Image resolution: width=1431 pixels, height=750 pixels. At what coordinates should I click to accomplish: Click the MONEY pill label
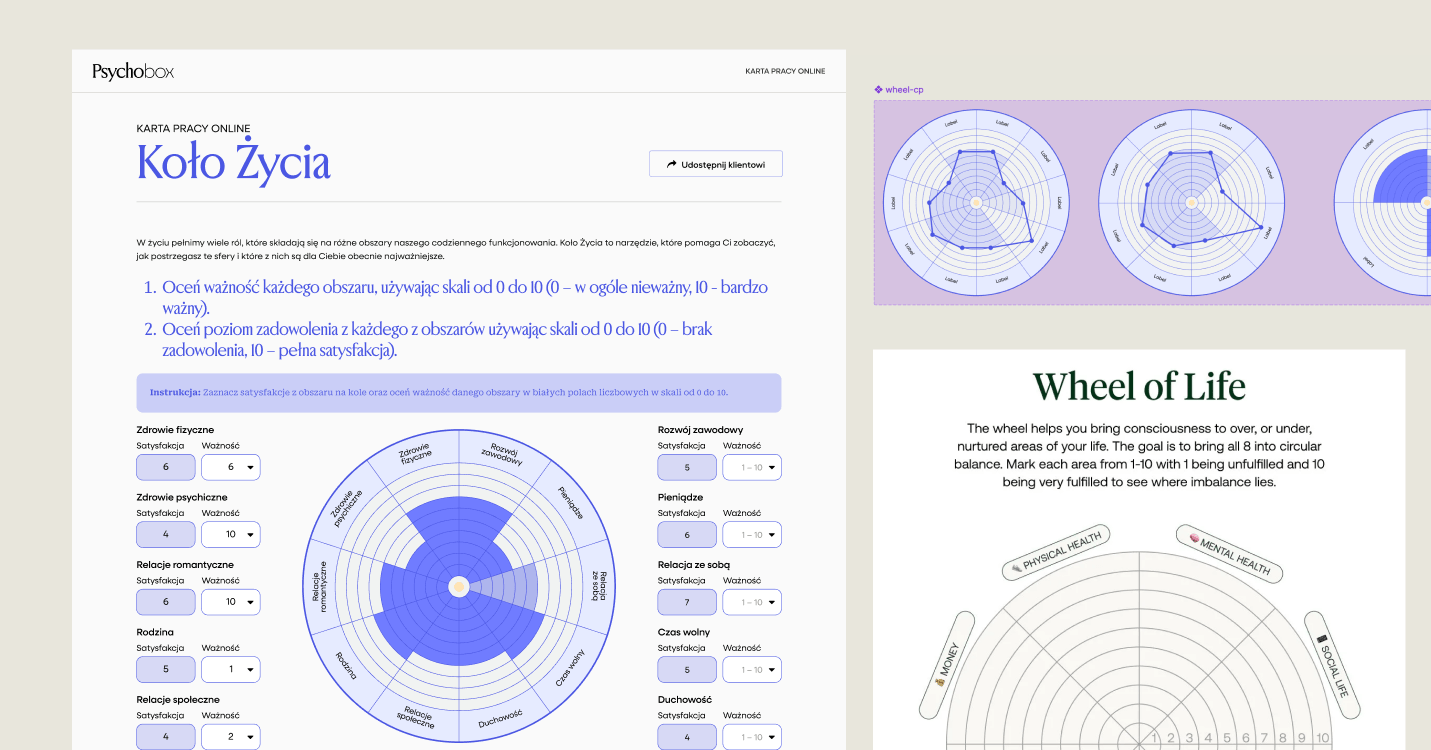click(946, 665)
